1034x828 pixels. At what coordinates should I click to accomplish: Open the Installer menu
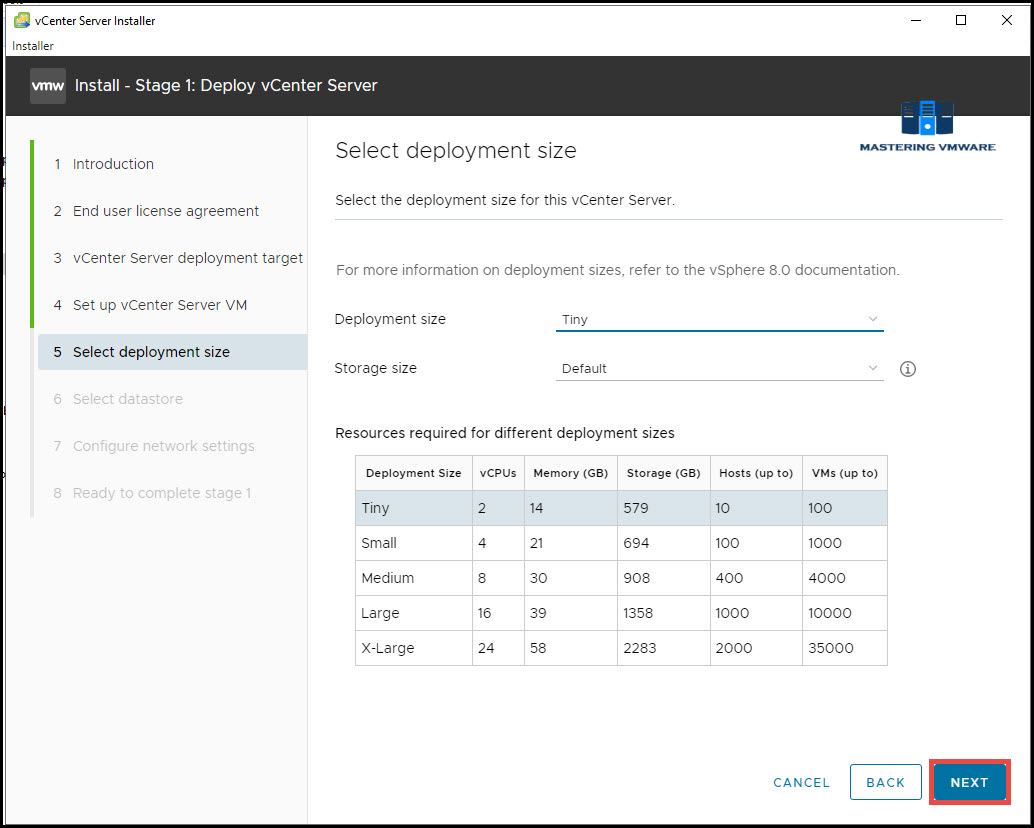pos(32,45)
